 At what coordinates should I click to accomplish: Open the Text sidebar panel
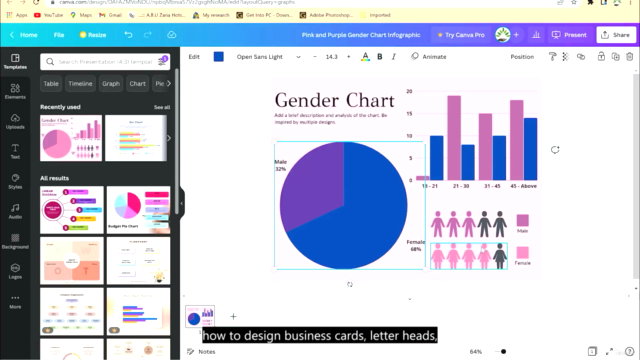pos(15,151)
